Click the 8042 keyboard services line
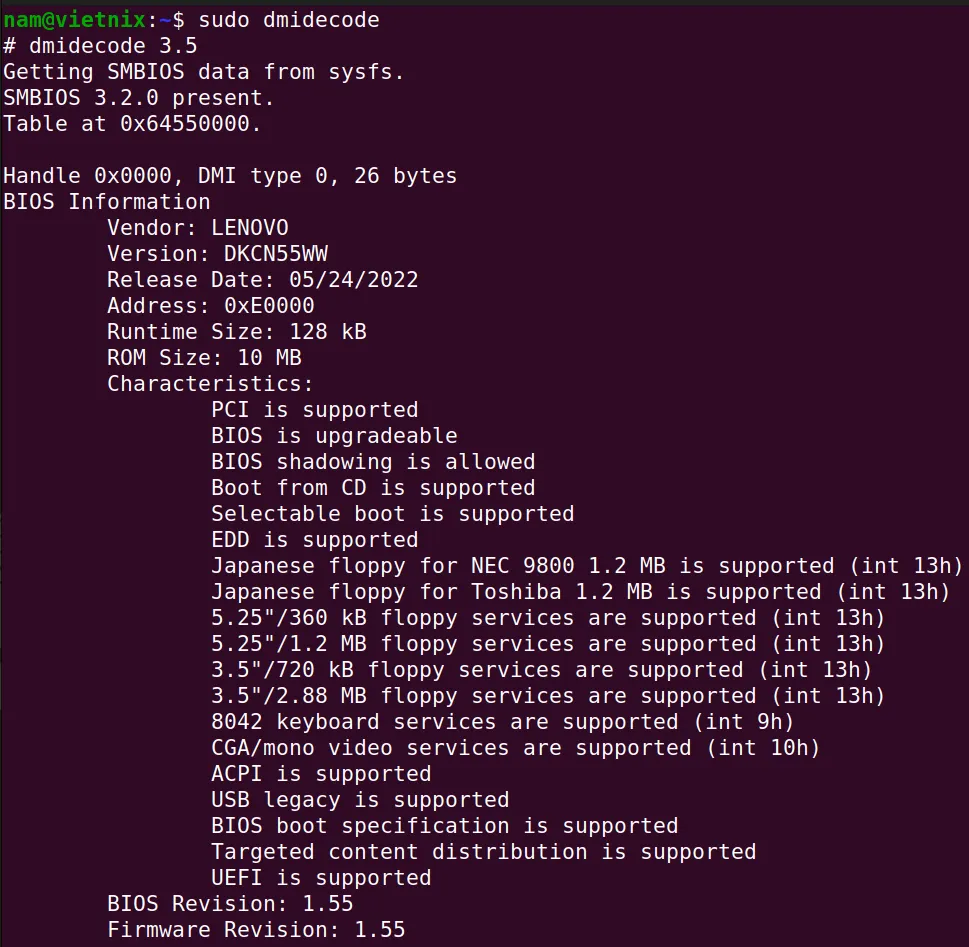969x947 pixels. (502, 722)
